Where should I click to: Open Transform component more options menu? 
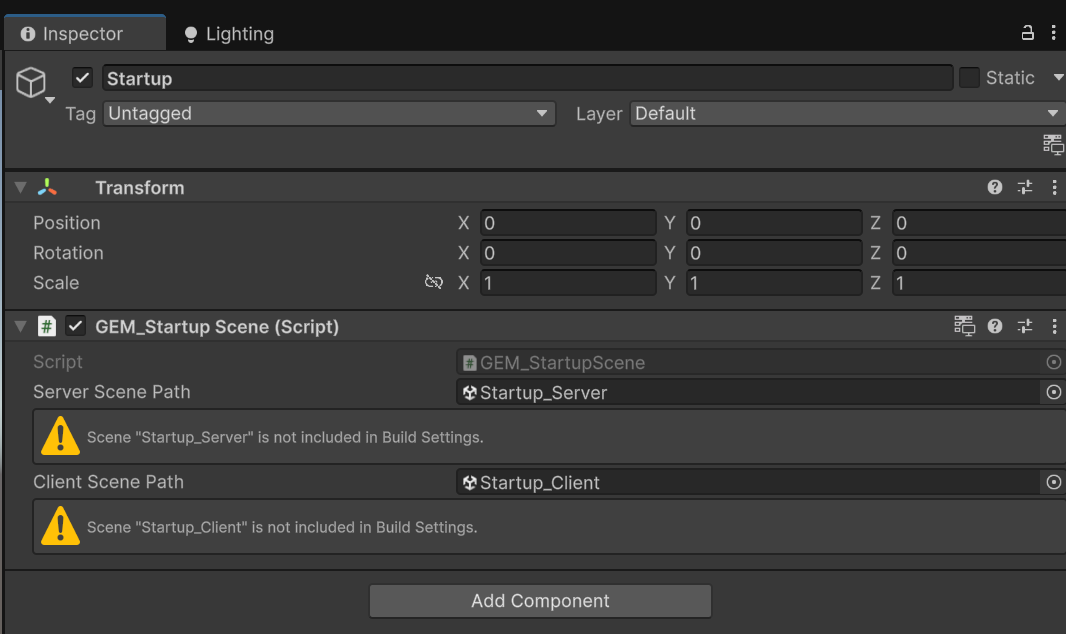pyautogui.click(x=1054, y=187)
